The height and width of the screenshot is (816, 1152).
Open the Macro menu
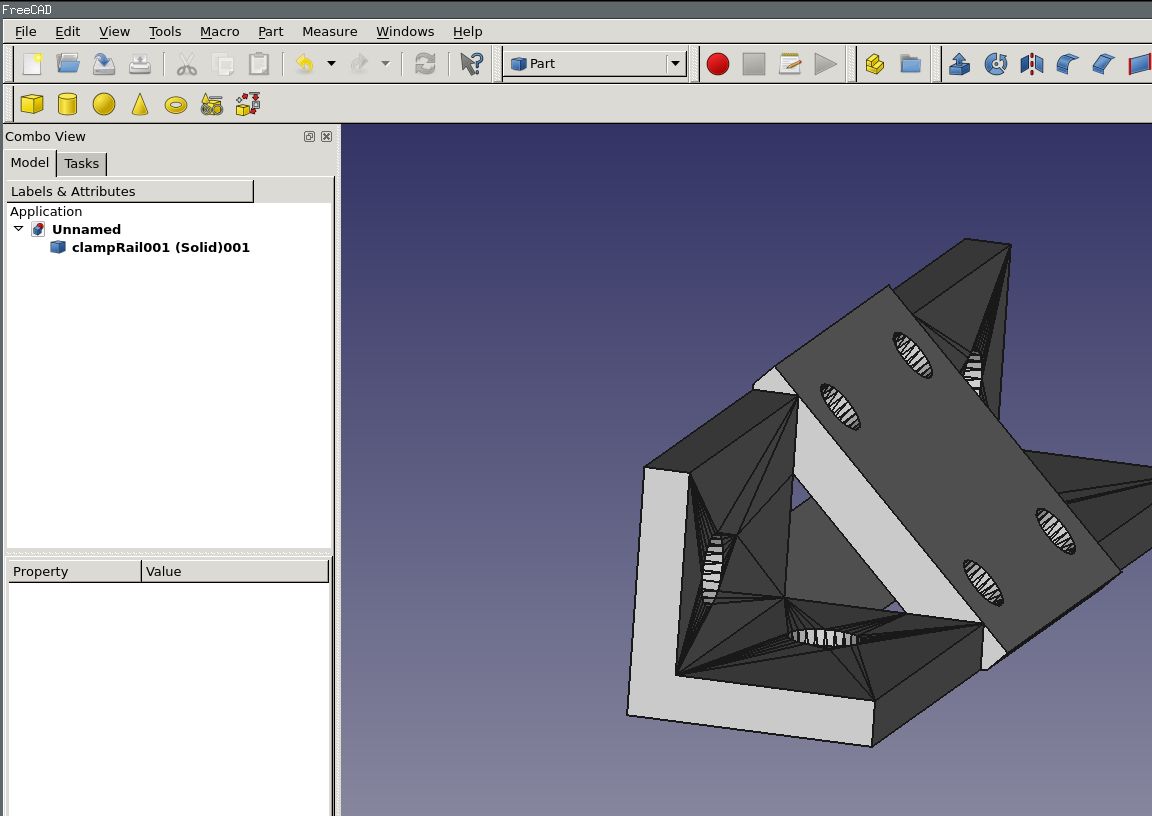(x=219, y=31)
